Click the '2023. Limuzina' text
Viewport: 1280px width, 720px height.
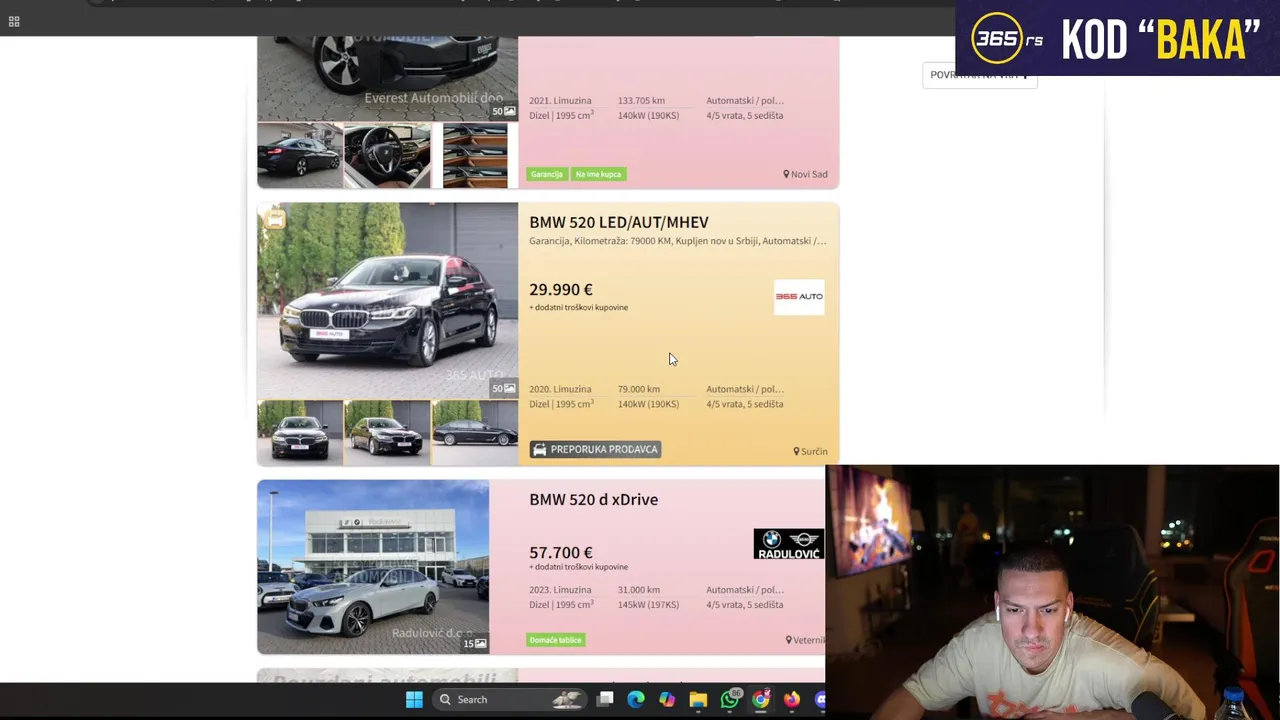(x=560, y=590)
